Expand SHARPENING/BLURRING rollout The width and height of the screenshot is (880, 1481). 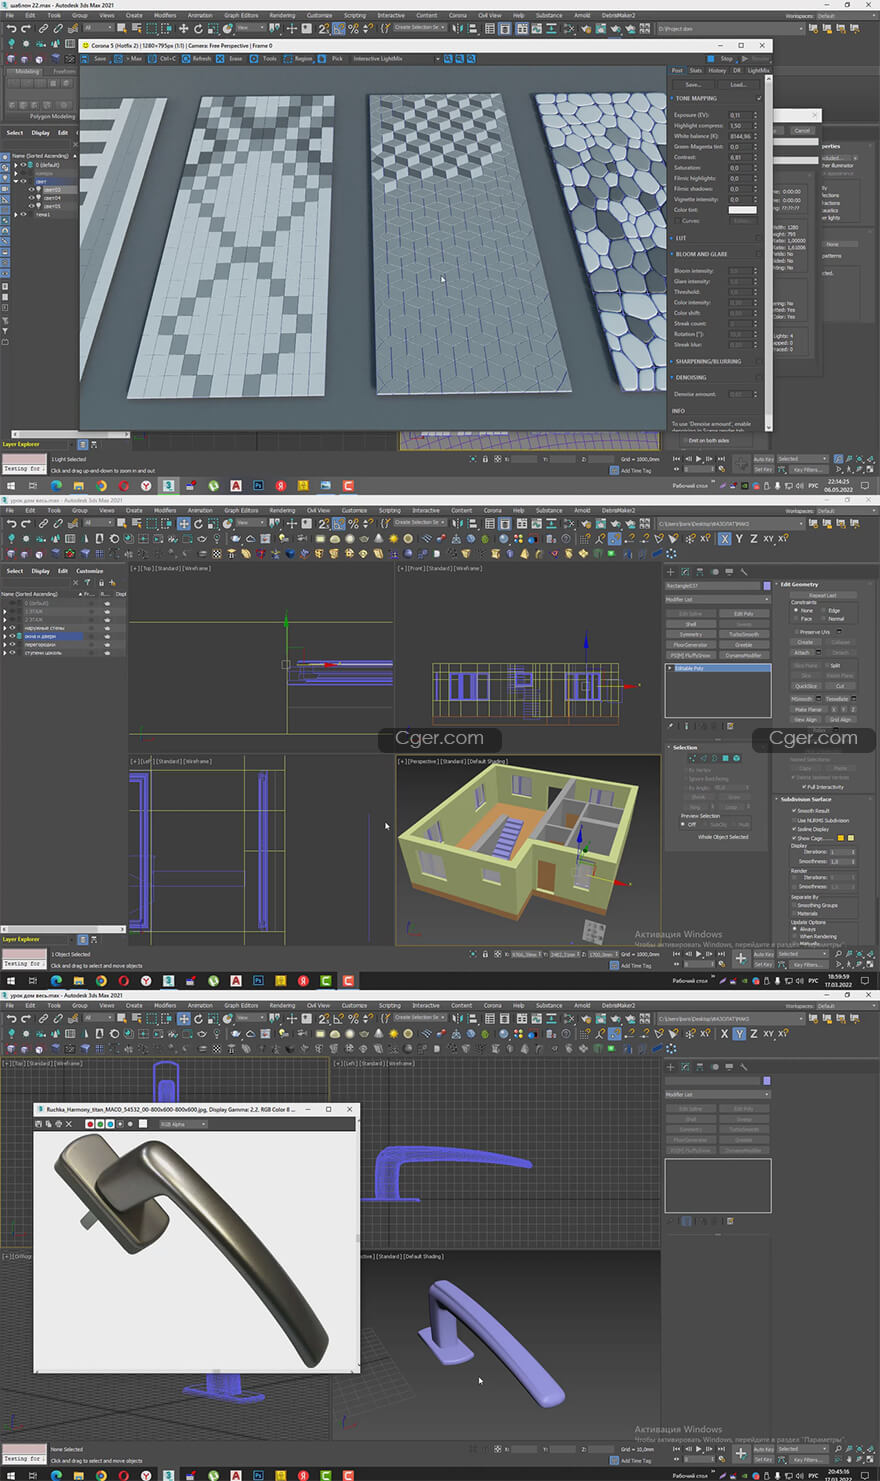(x=671, y=361)
